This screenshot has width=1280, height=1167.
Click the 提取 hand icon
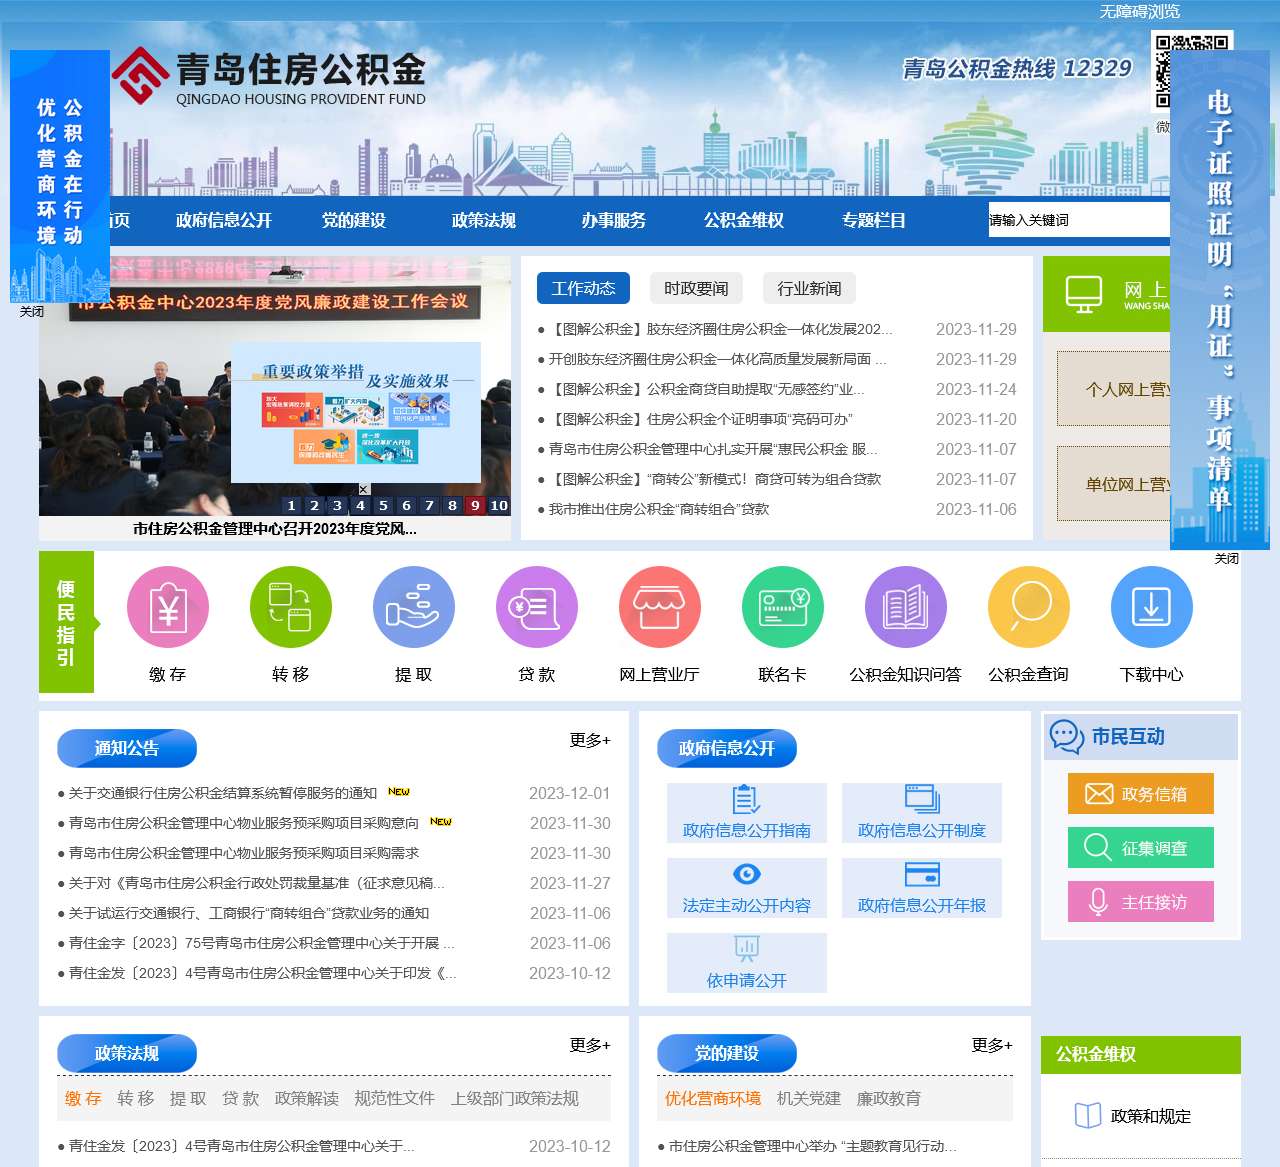(414, 606)
